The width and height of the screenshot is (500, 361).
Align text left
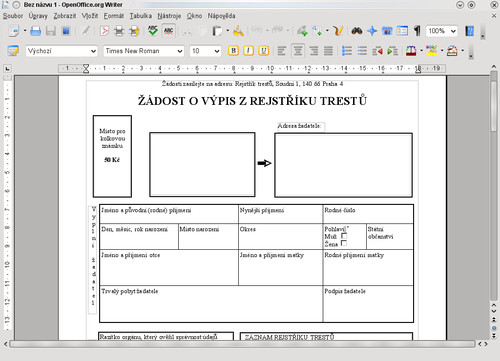pyautogui.click(x=282, y=51)
